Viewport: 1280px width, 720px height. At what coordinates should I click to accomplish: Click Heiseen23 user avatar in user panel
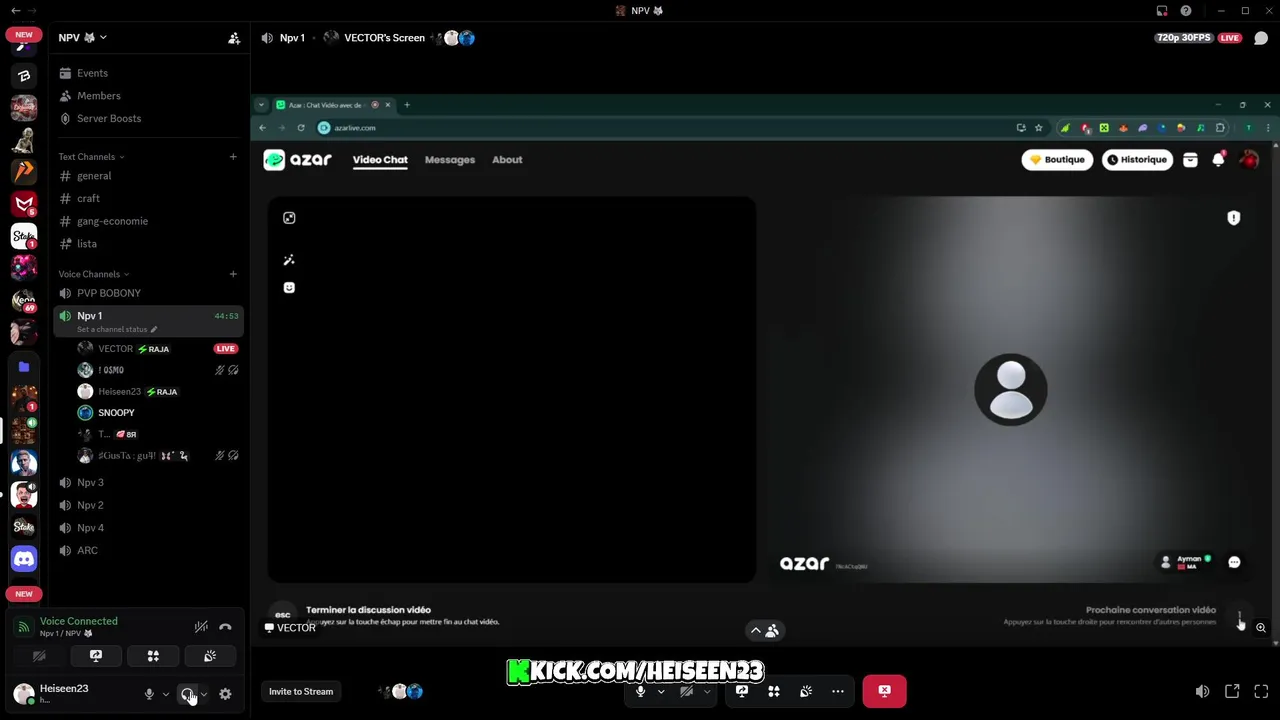[x=24, y=694]
